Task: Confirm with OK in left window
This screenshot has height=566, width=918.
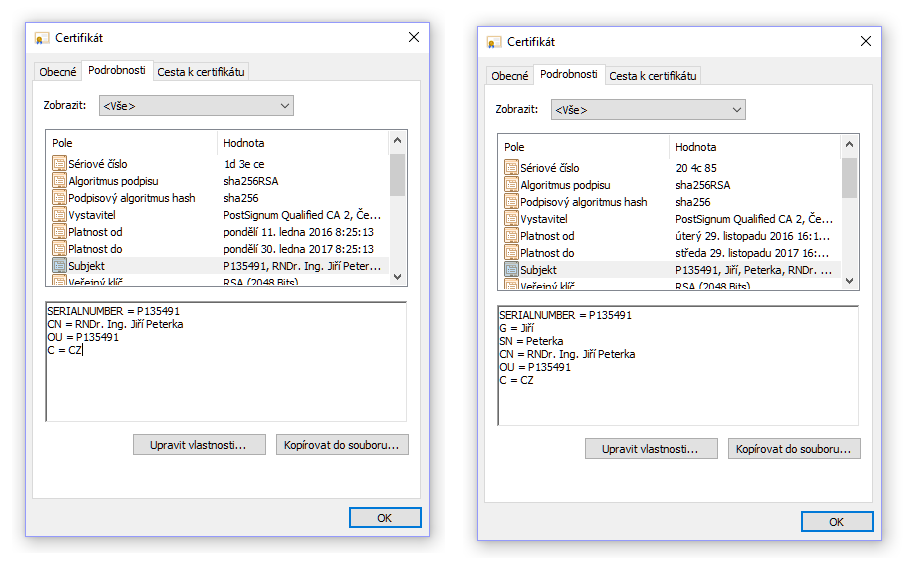Action: [385, 518]
